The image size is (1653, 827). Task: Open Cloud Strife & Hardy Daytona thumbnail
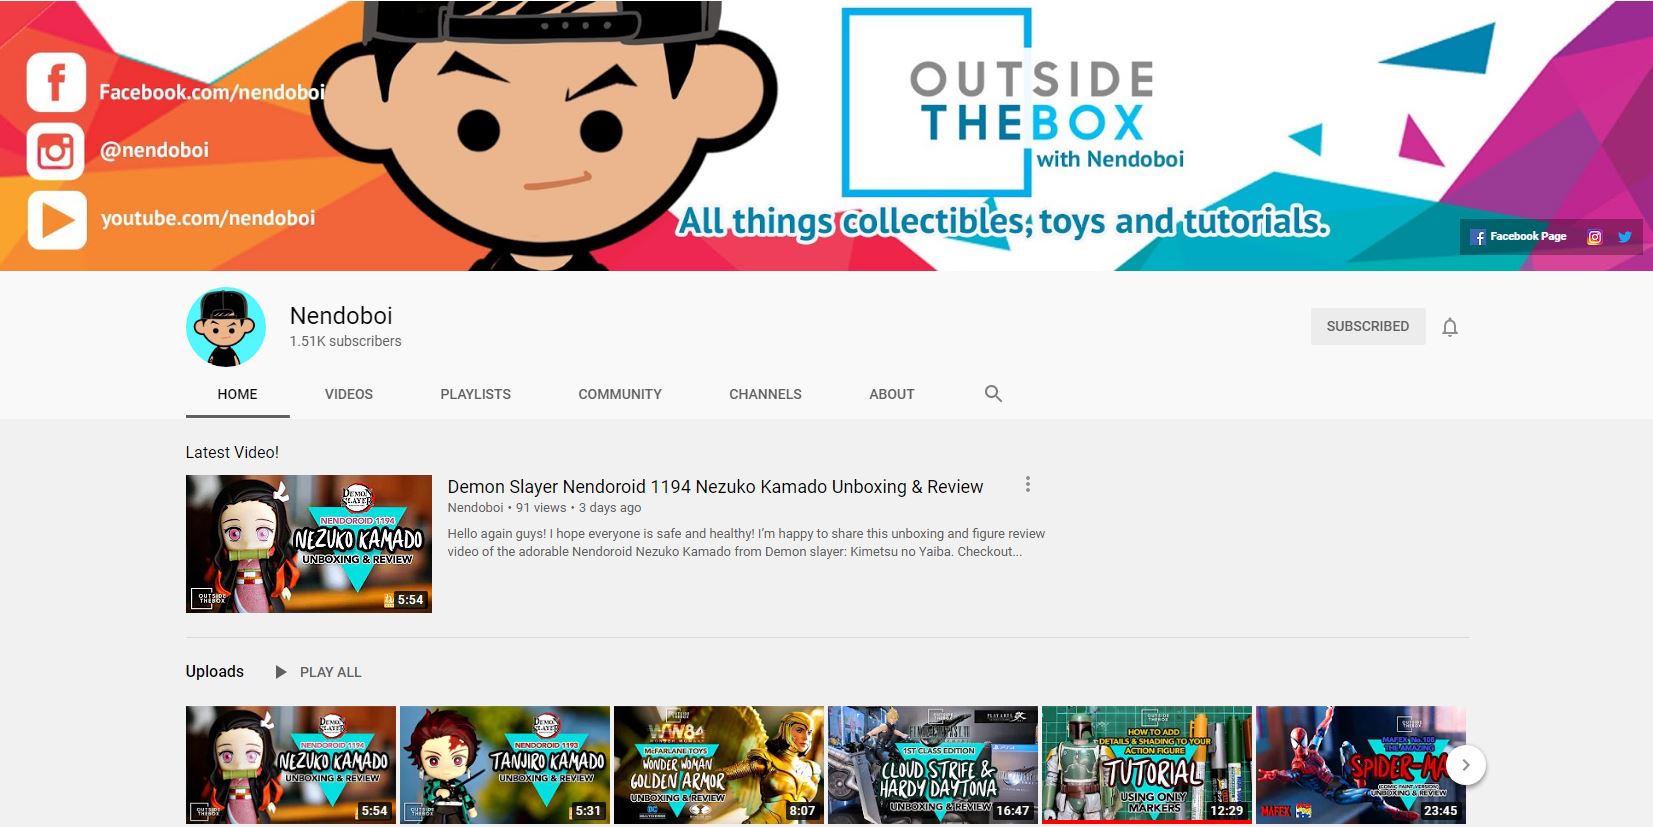(933, 765)
